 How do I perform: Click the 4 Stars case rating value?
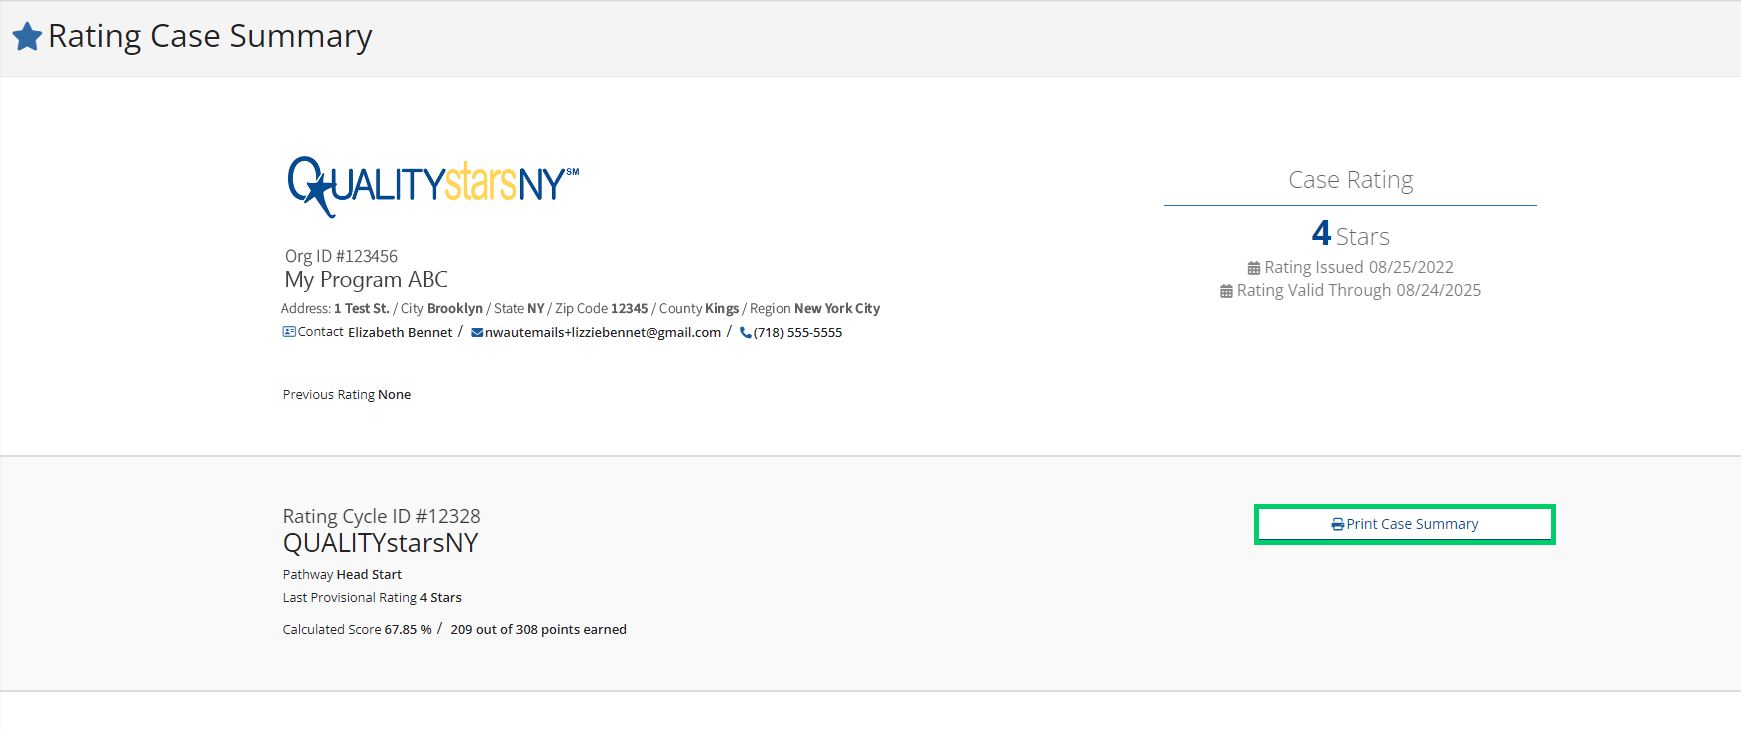pyautogui.click(x=1350, y=235)
